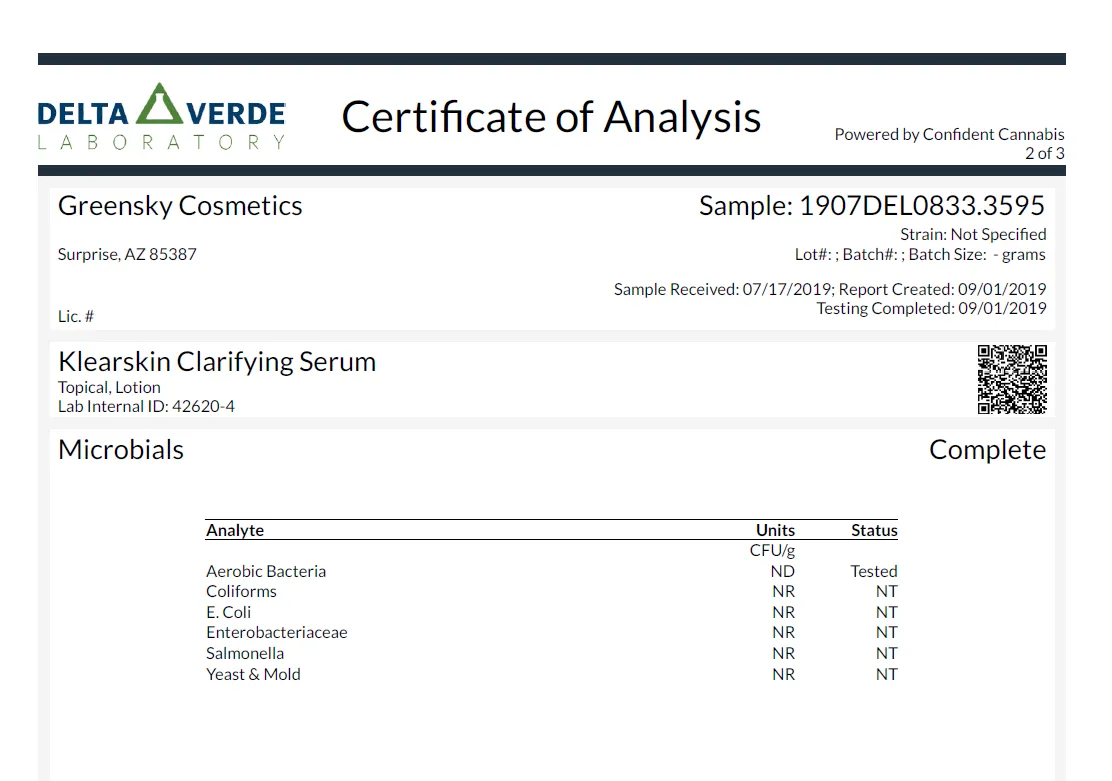Click the 'NR' value in Coliforms row
The height and width of the screenshot is (781, 1112).
coord(784,592)
